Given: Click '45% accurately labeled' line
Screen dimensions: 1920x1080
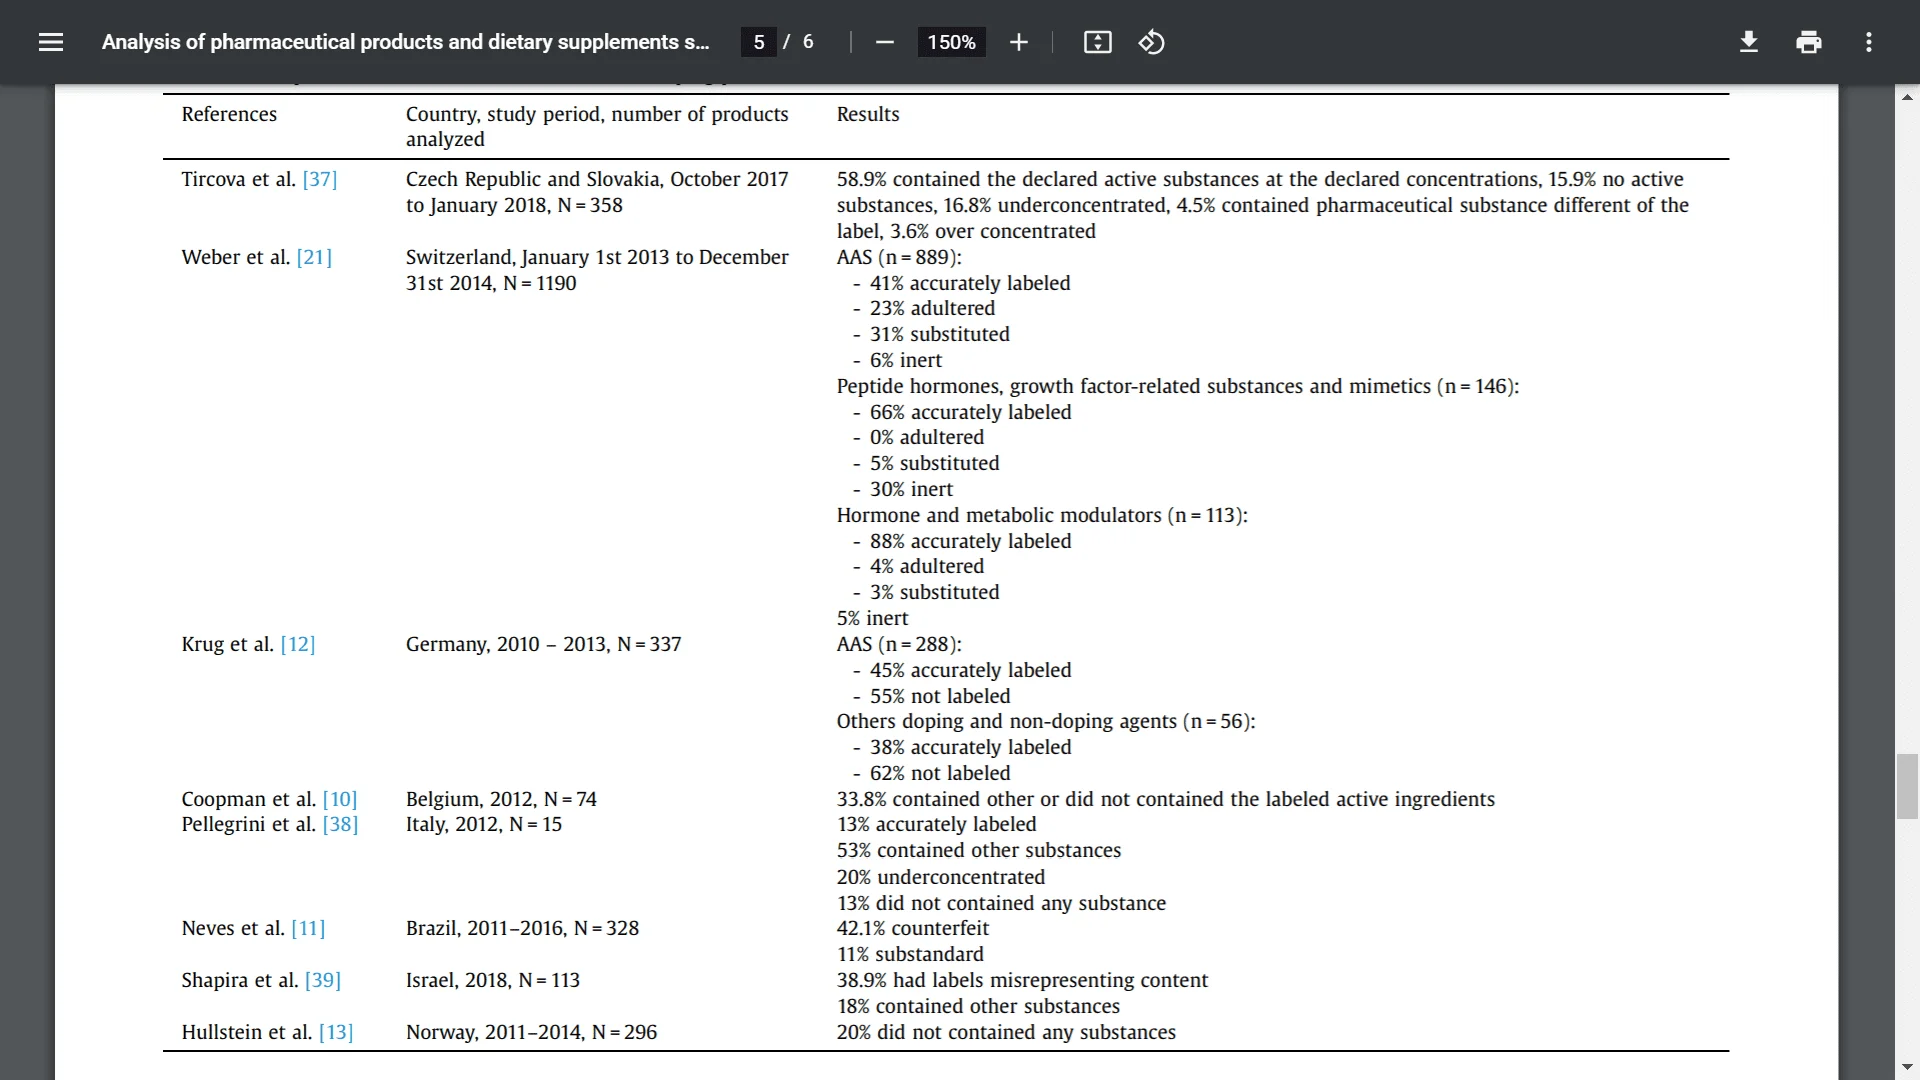Looking at the screenshot, I should point(970,670).
